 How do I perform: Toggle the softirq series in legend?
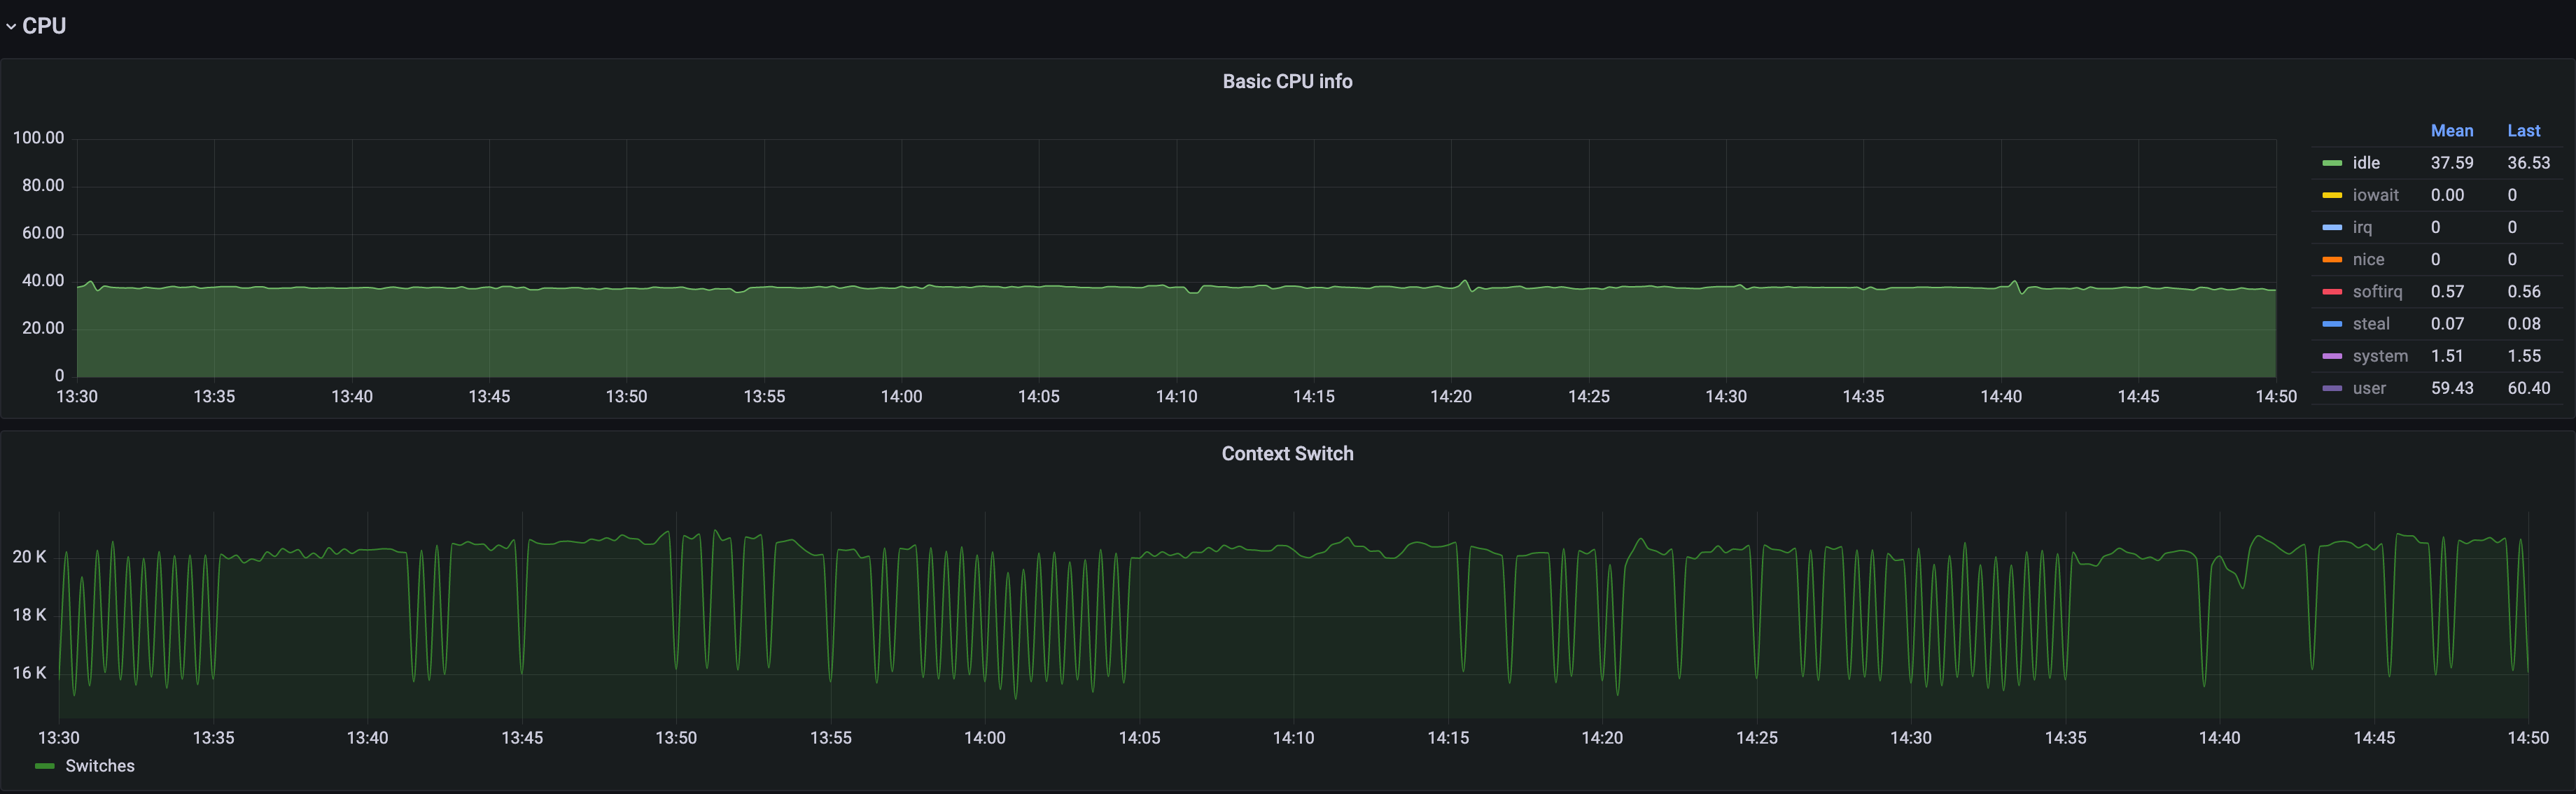point(2377,291)
